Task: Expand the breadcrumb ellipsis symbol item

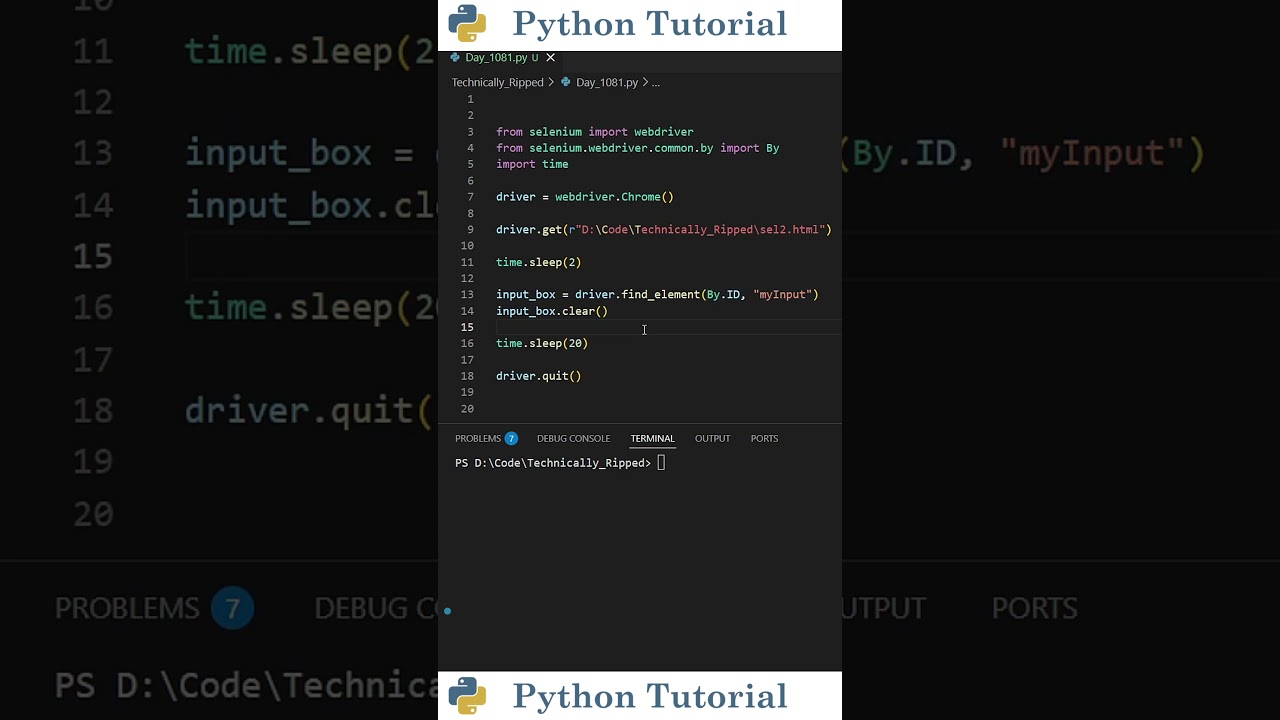Action: pos(655,83)
